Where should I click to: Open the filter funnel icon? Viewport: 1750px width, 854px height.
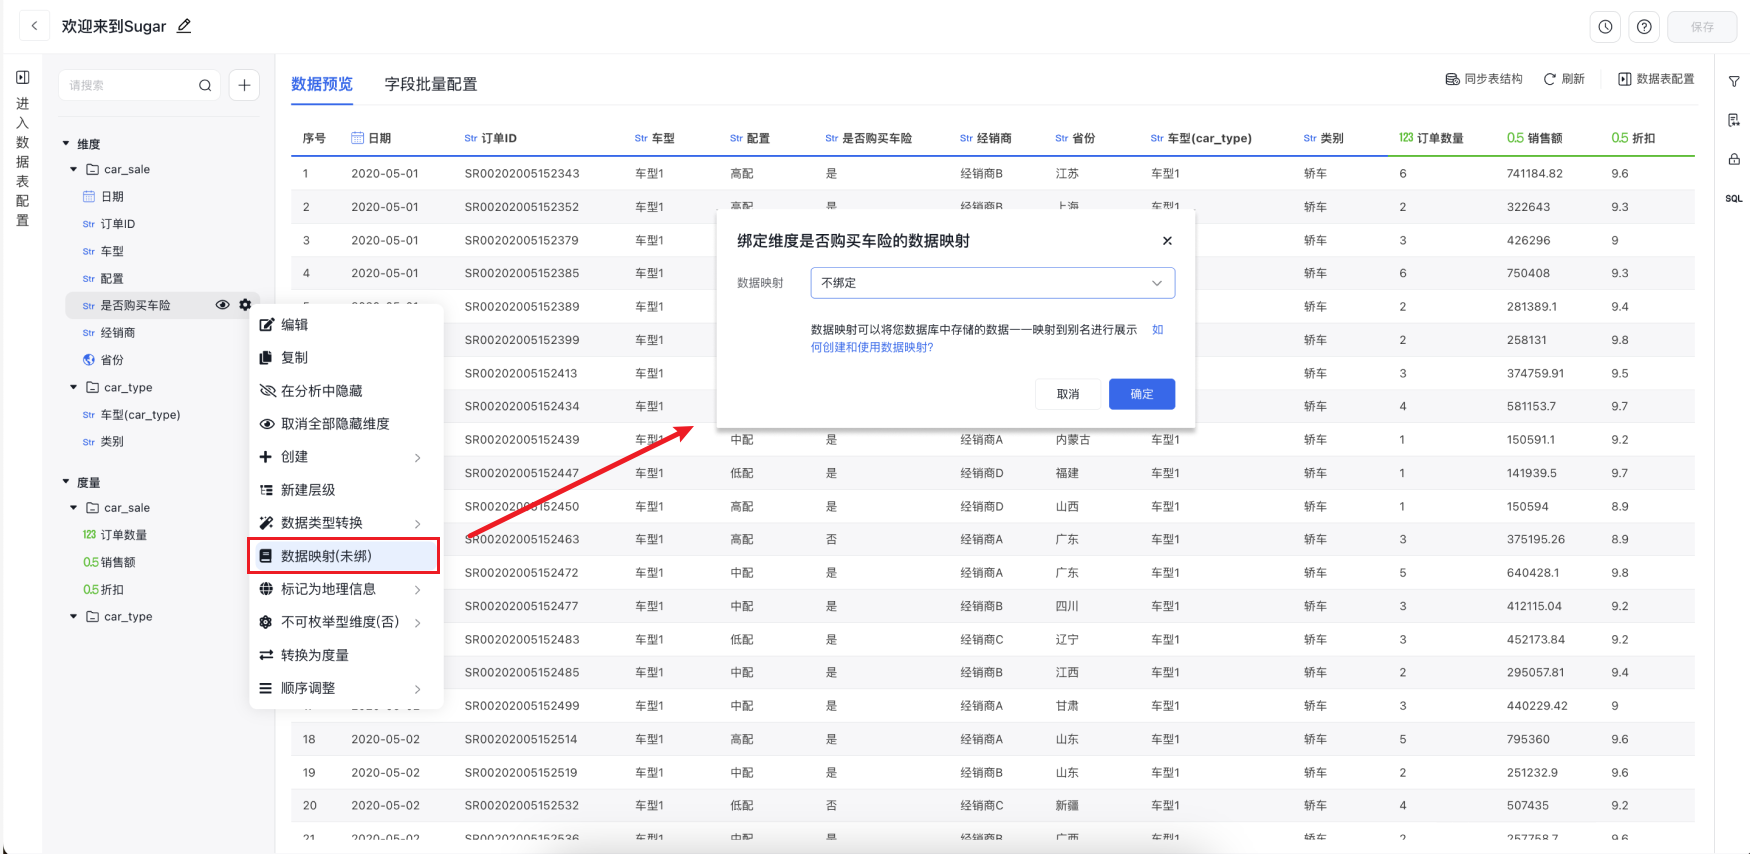click(1734, 81)
